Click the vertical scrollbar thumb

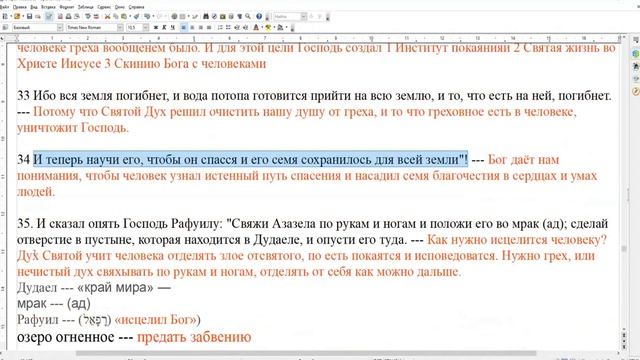coord(624,249)
